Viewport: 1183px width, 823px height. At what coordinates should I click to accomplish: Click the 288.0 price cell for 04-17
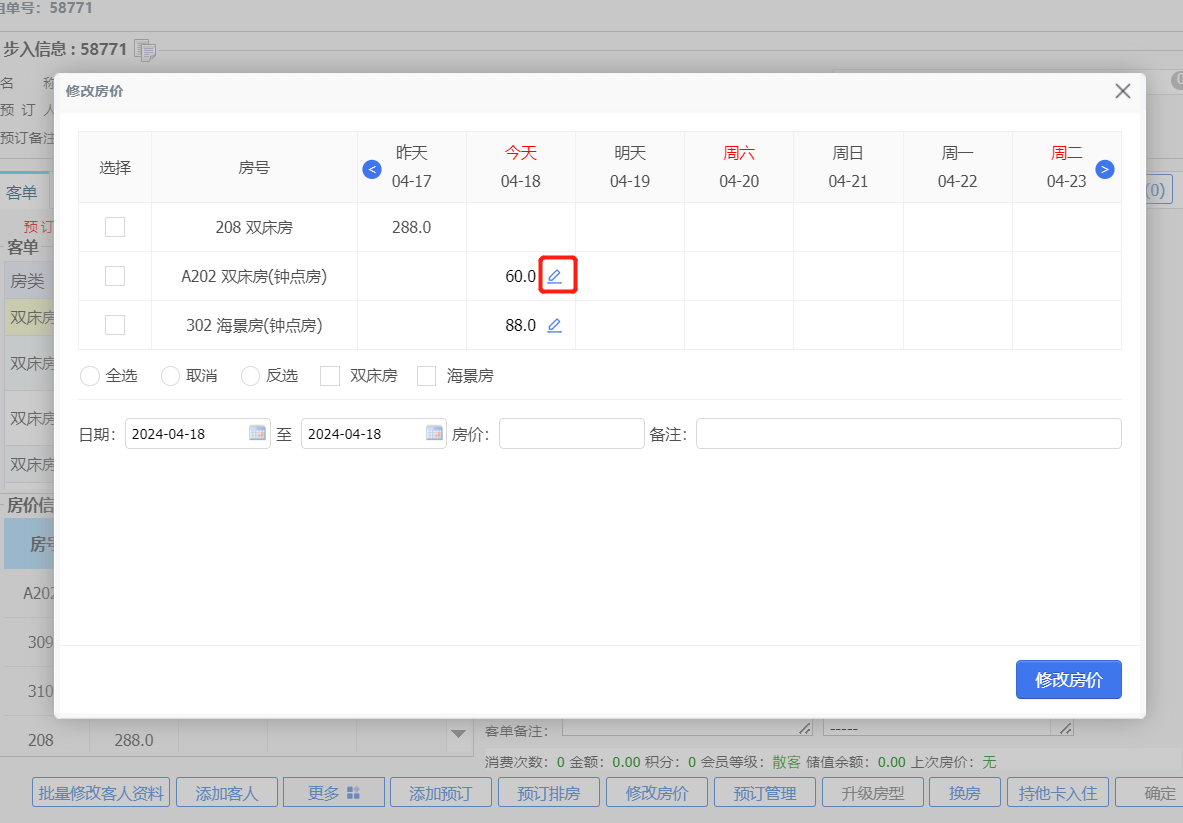point(412,227)
